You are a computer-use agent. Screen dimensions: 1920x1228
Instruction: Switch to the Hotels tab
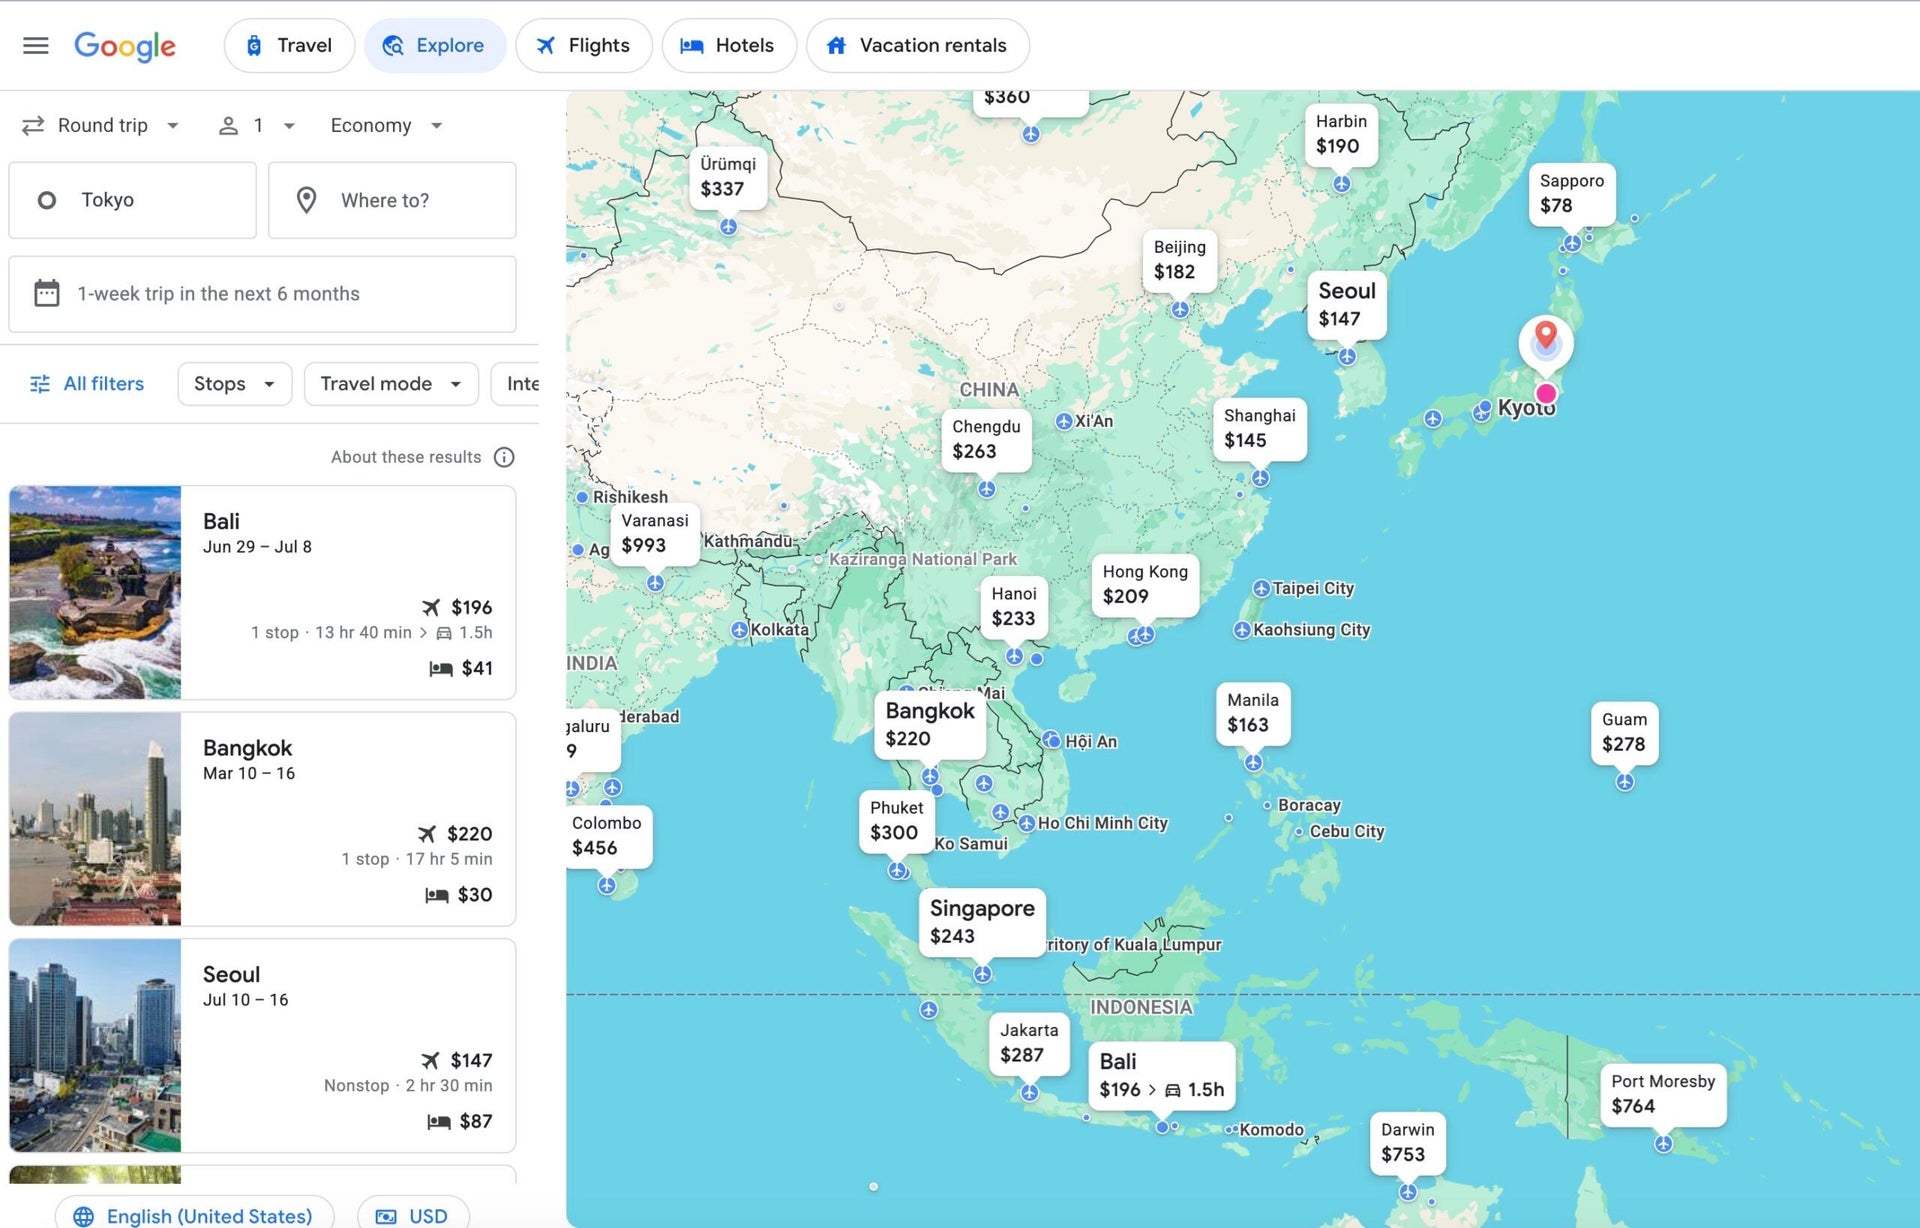tap(729, 45)
